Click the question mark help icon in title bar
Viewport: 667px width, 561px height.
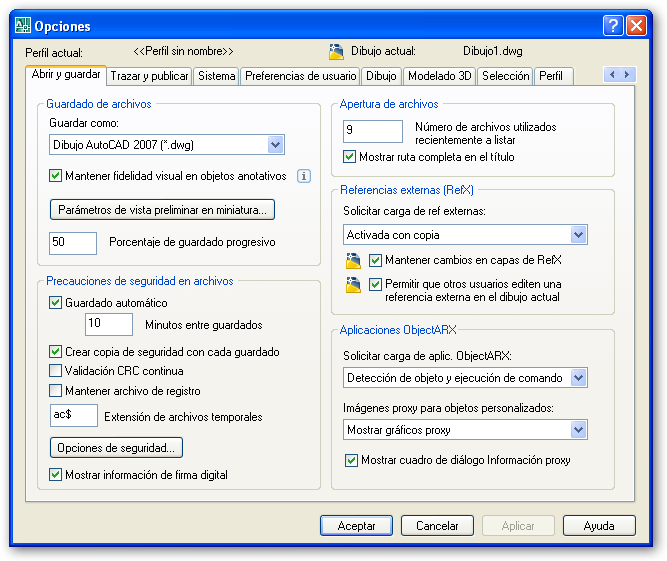(x=613, y=26)
